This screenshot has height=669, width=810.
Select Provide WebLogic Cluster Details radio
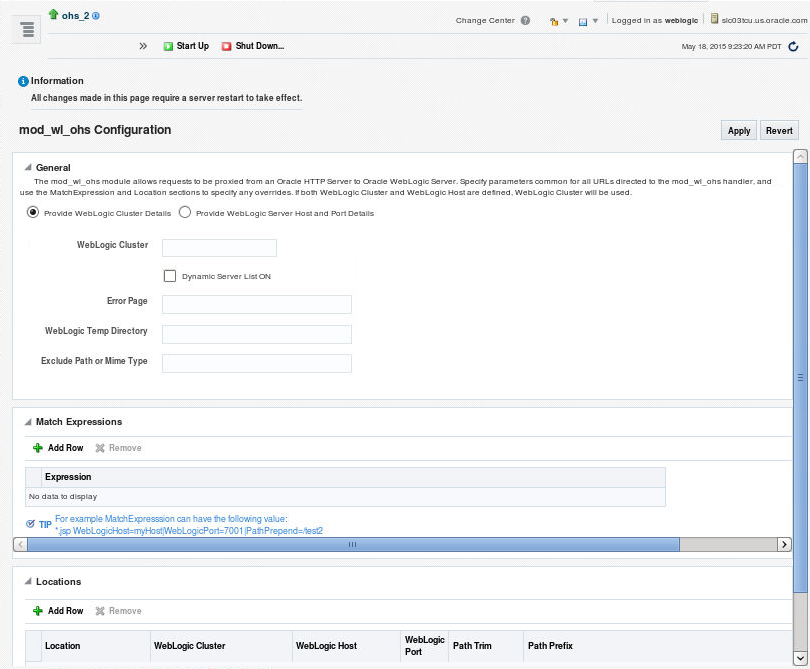[33, 212]
